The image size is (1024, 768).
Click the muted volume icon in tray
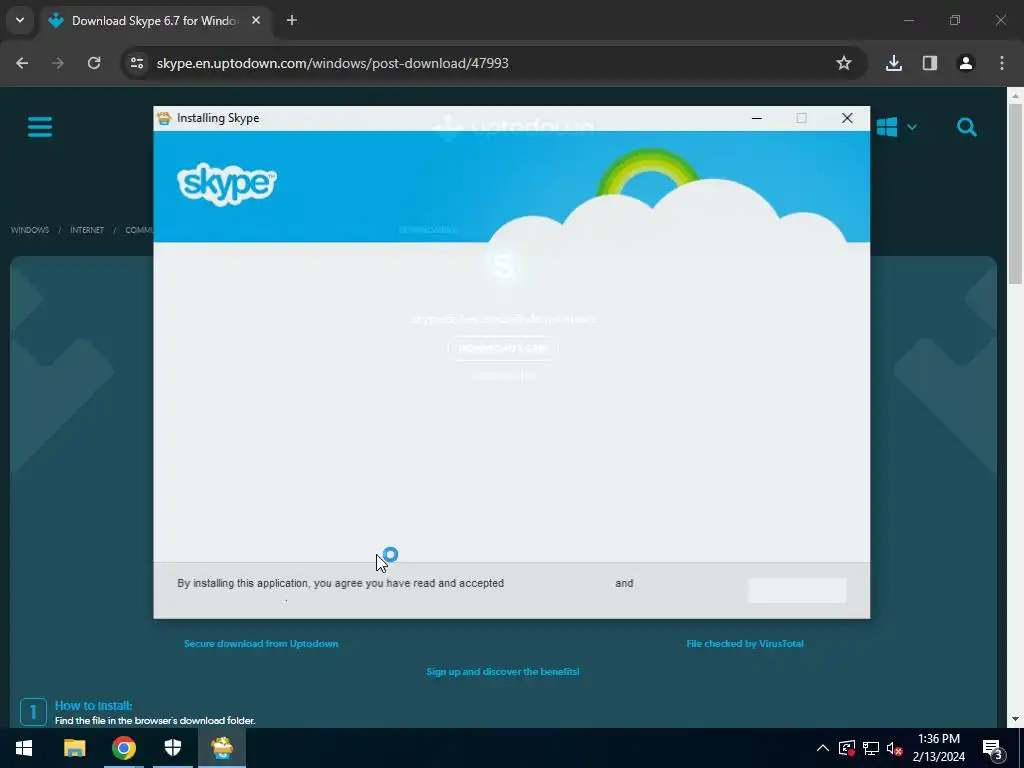coord(895,748)
